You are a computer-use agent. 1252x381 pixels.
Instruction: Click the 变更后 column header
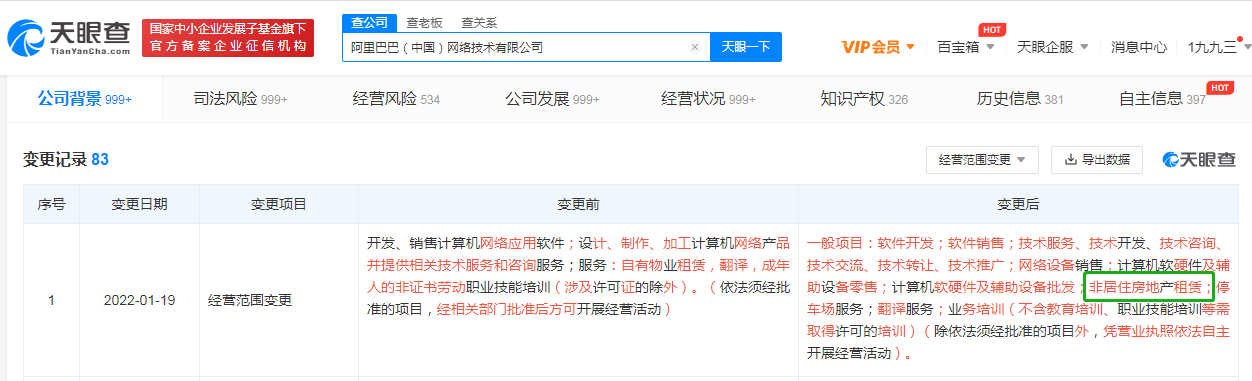coord(1018,204)
